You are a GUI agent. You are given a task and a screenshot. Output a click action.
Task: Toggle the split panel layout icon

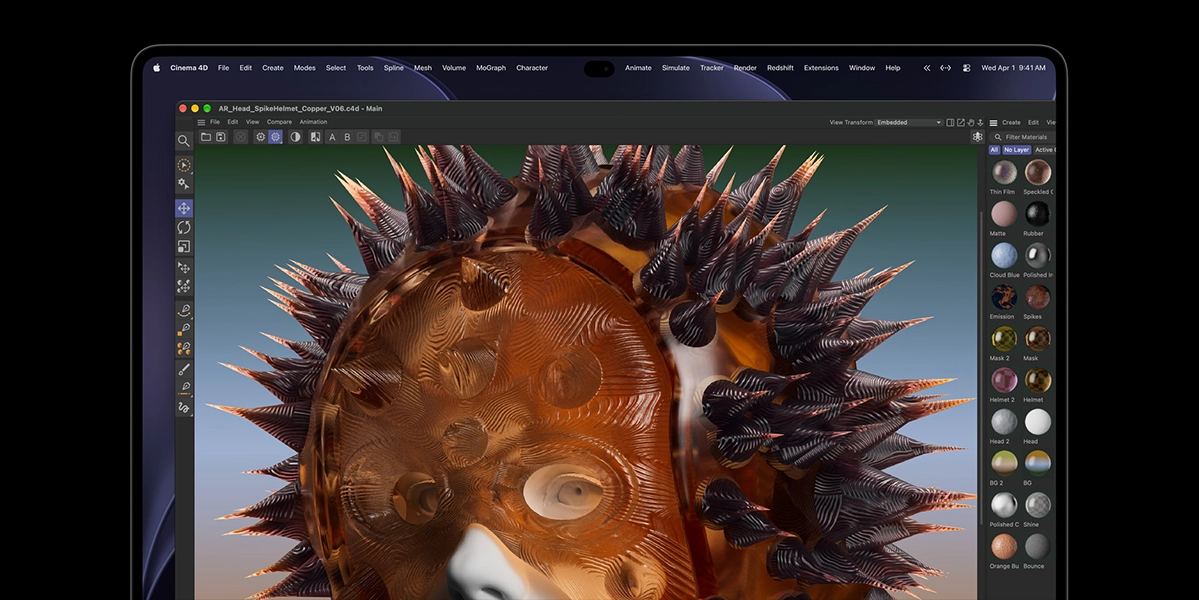click(x=950, y=122)
